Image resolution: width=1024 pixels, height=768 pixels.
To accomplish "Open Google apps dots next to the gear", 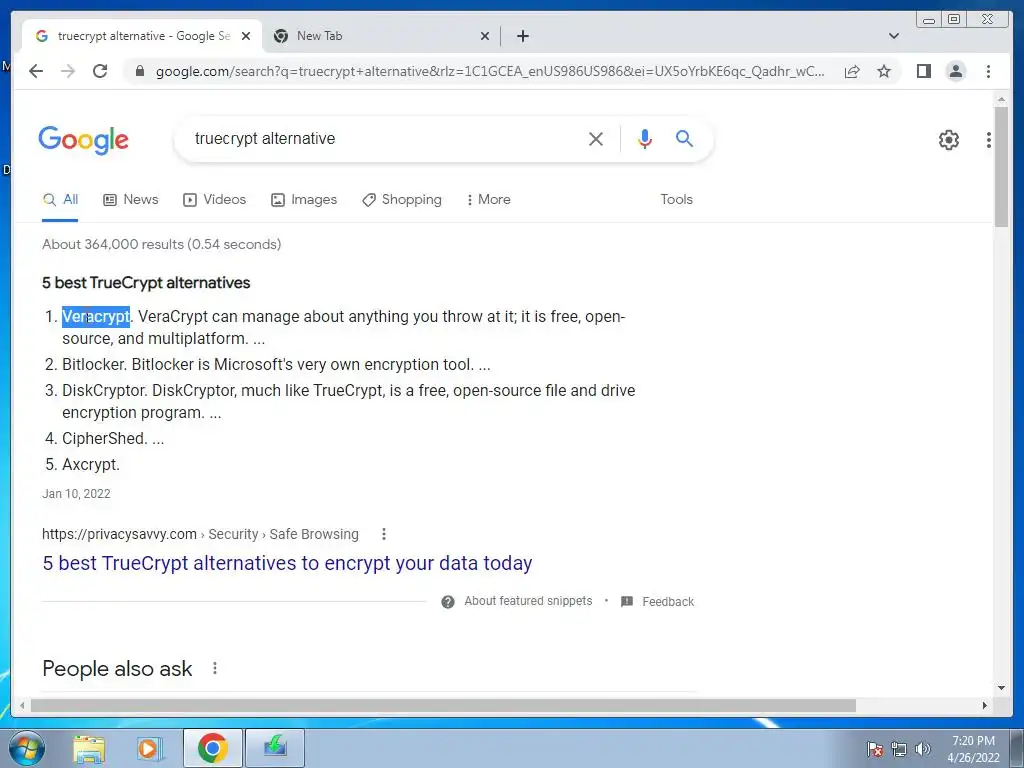I will pyautogui.click(x=989, y=140).
